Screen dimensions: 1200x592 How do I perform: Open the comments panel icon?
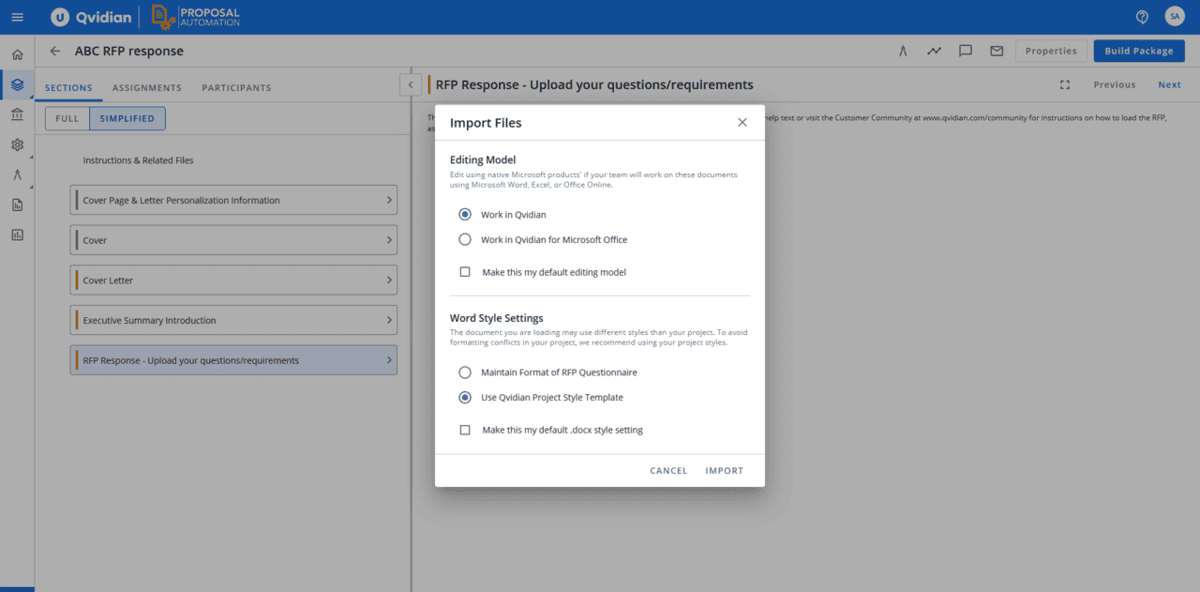pyautogui.click(x=965, y=50)
